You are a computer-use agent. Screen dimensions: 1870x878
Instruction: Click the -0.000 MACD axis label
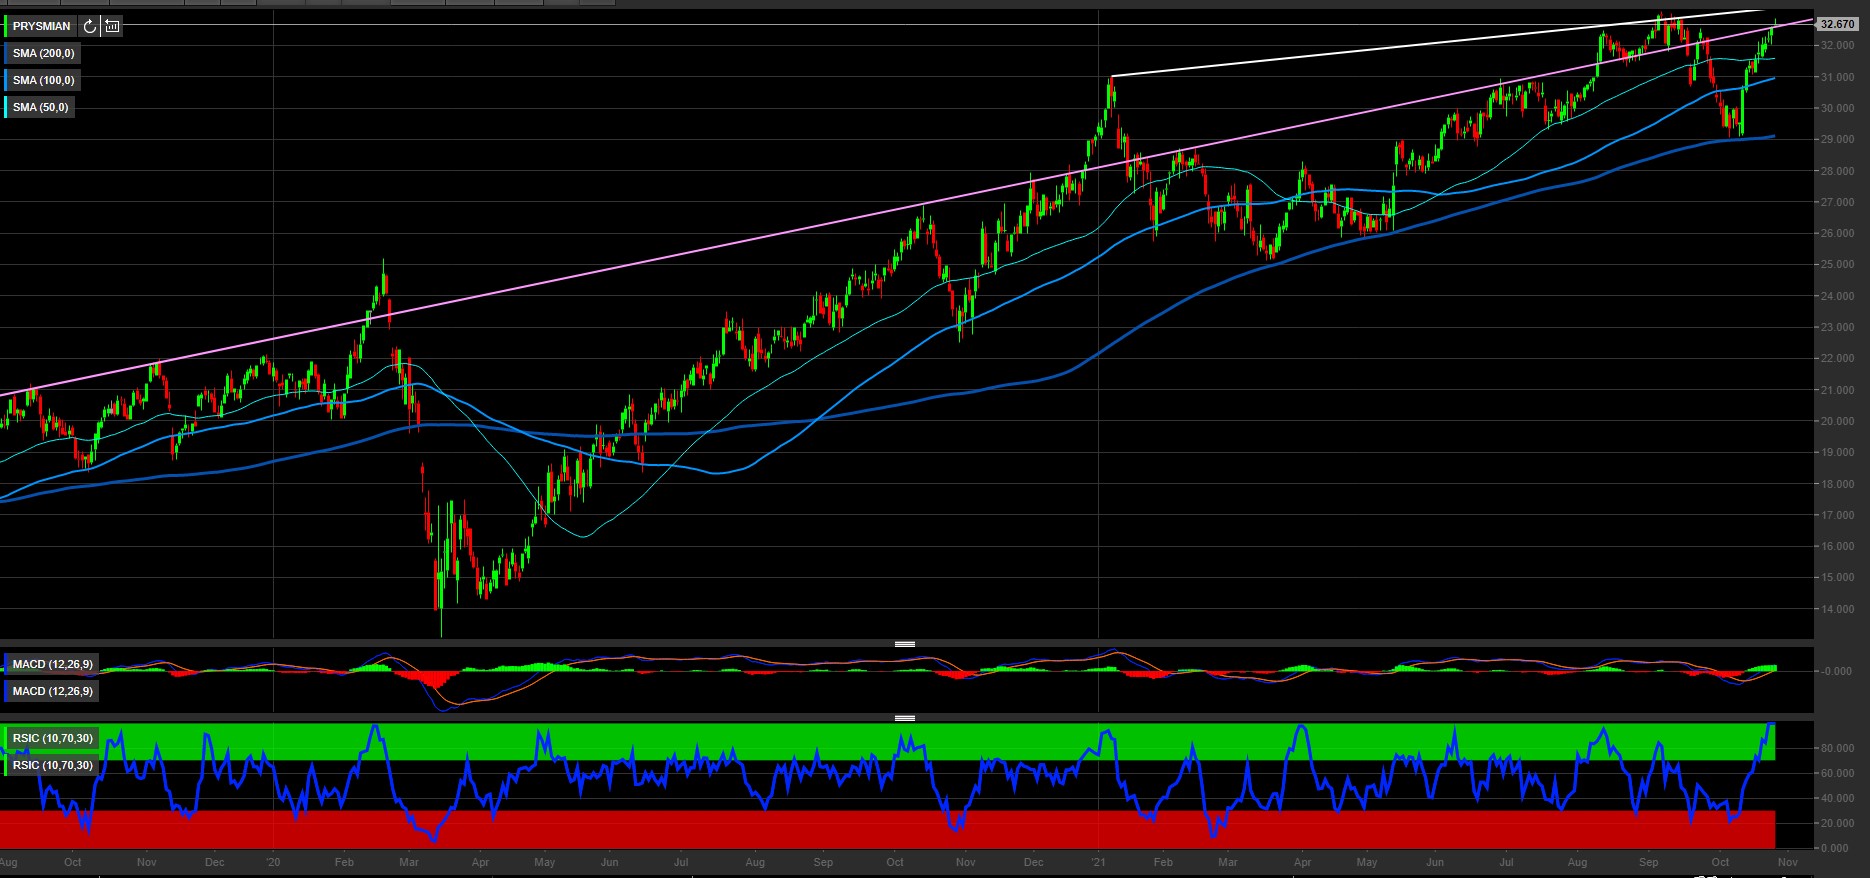click(1837, 671)
